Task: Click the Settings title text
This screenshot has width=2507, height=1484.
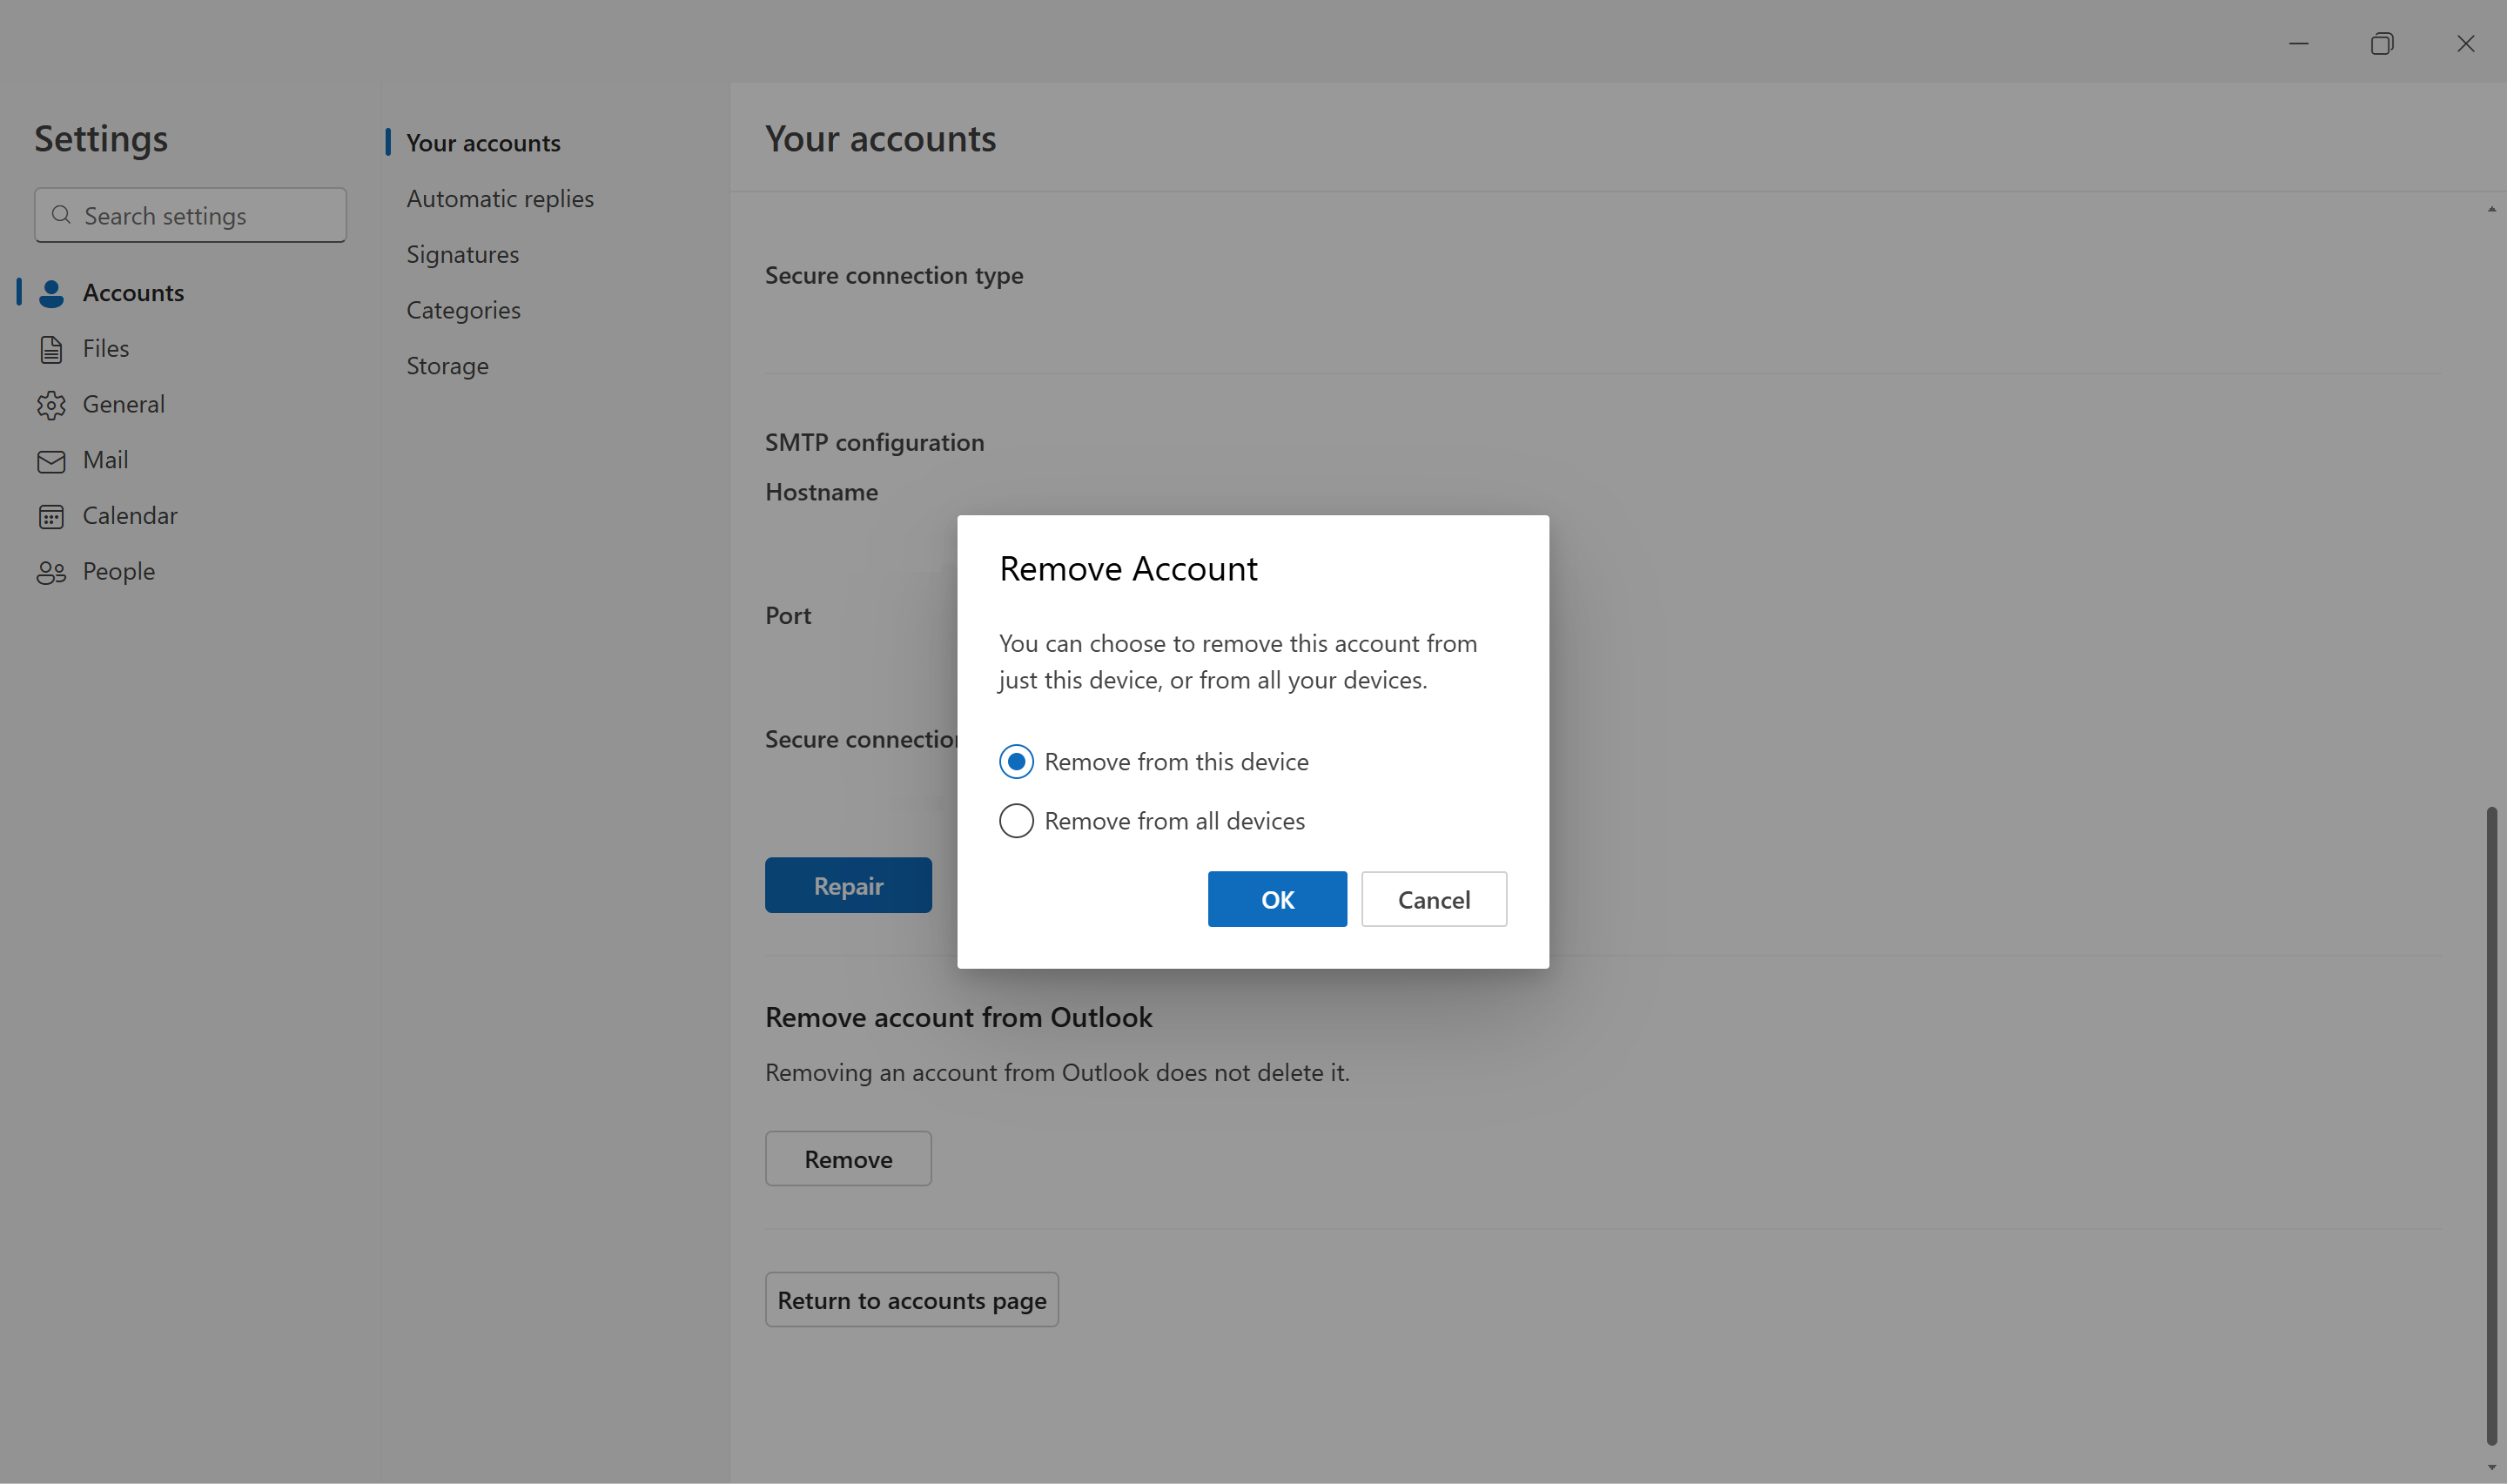Action: click(x=101, y=139)
